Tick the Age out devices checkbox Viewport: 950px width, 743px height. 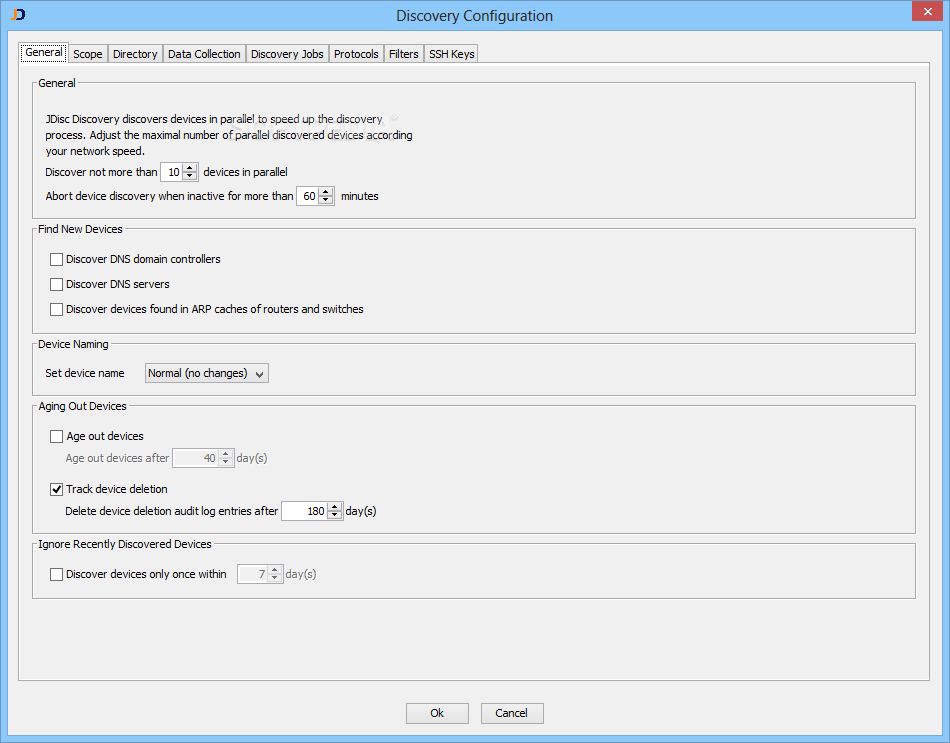(56, 436)
